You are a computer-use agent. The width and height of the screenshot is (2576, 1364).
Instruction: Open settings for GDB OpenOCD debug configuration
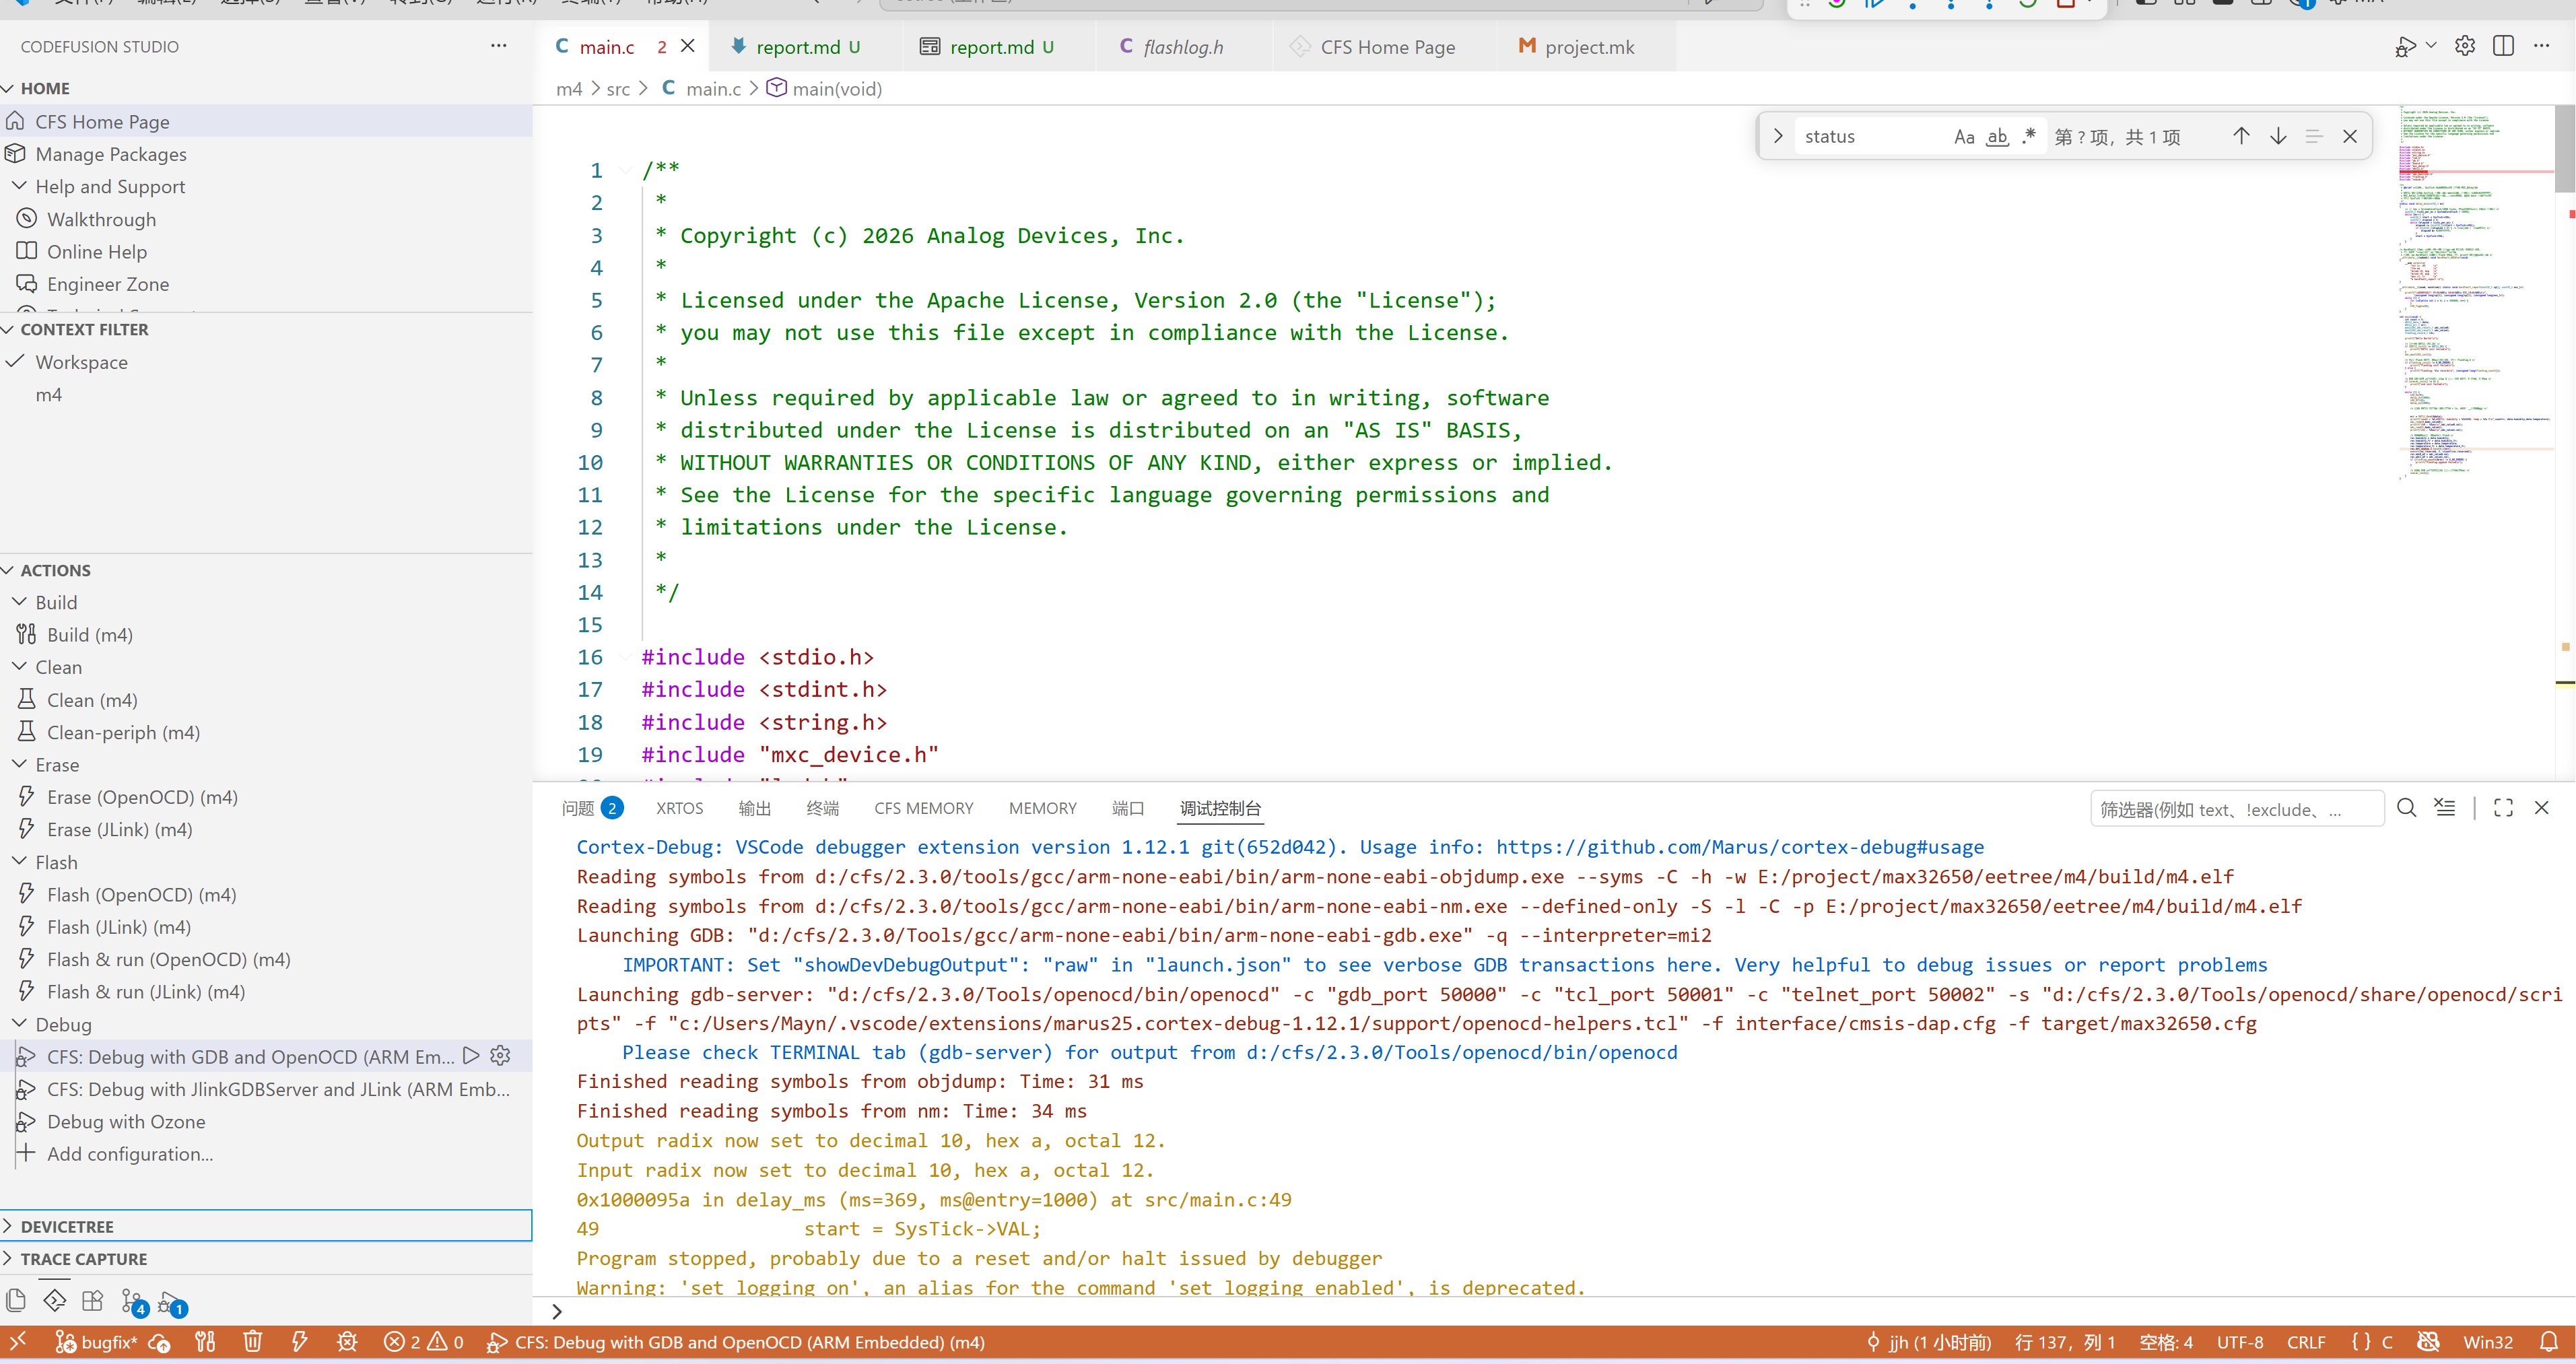pyautogui.click(x=501, y=1056)
